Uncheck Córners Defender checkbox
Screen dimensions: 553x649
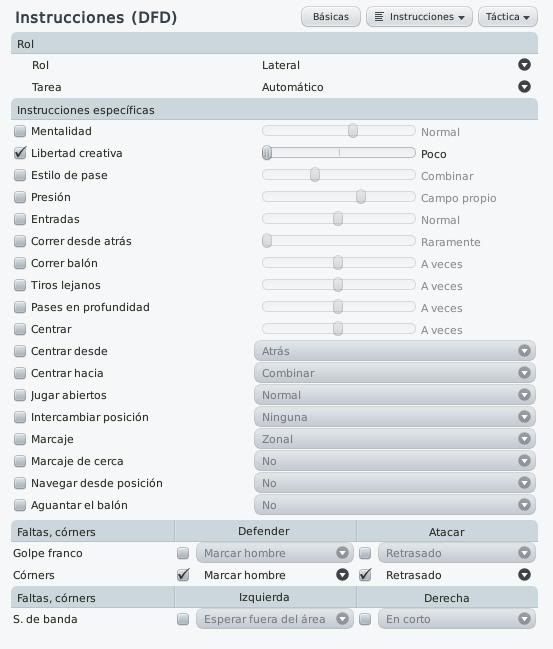coord(183,574)
